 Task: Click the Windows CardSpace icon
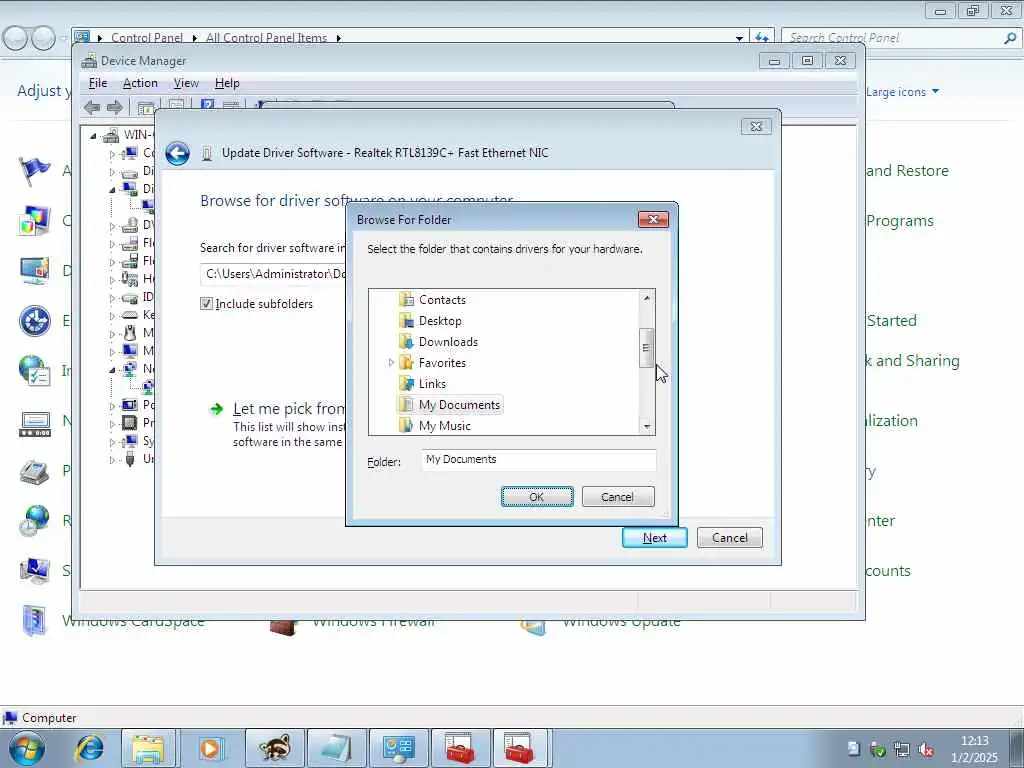pyautogui.click(x=34, y=620)
